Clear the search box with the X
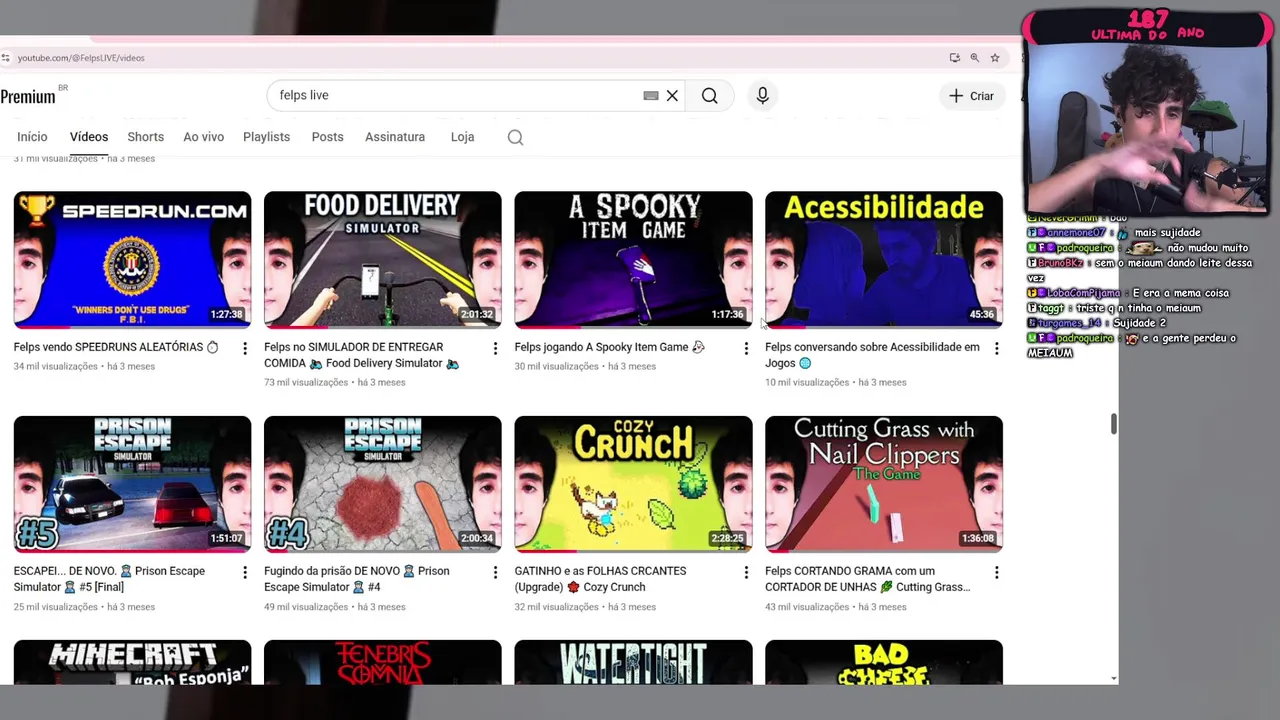The width and height of the screenshot is (1280, 720). tap(672, 95)
